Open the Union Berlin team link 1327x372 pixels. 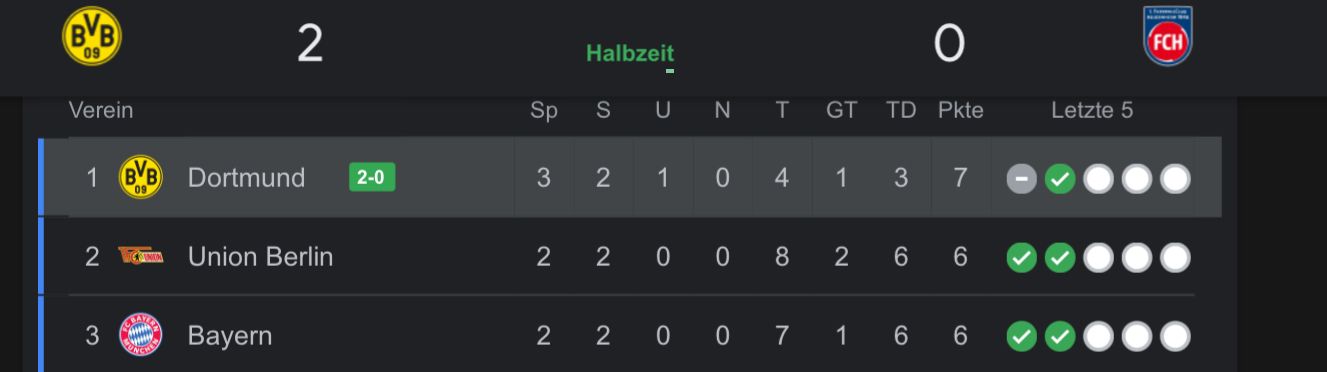[x=260, y=256]
